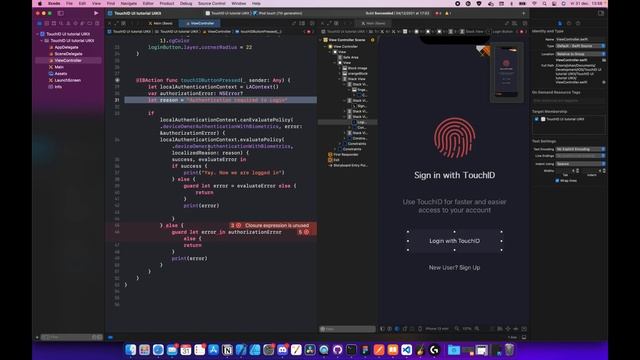Collapse the TouchID UI tutorial project root
Screen dimensions: 640x360
(38, 34)
